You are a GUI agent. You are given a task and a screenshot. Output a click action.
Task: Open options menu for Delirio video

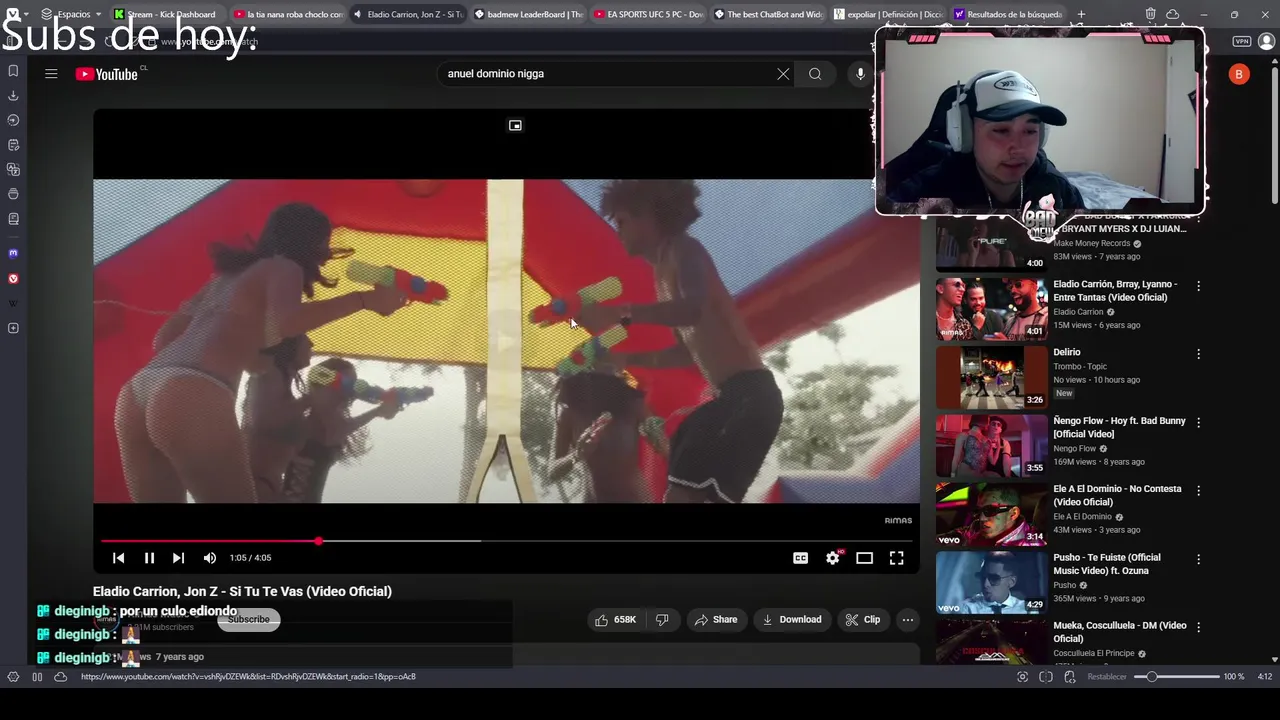click(1198, 354)
